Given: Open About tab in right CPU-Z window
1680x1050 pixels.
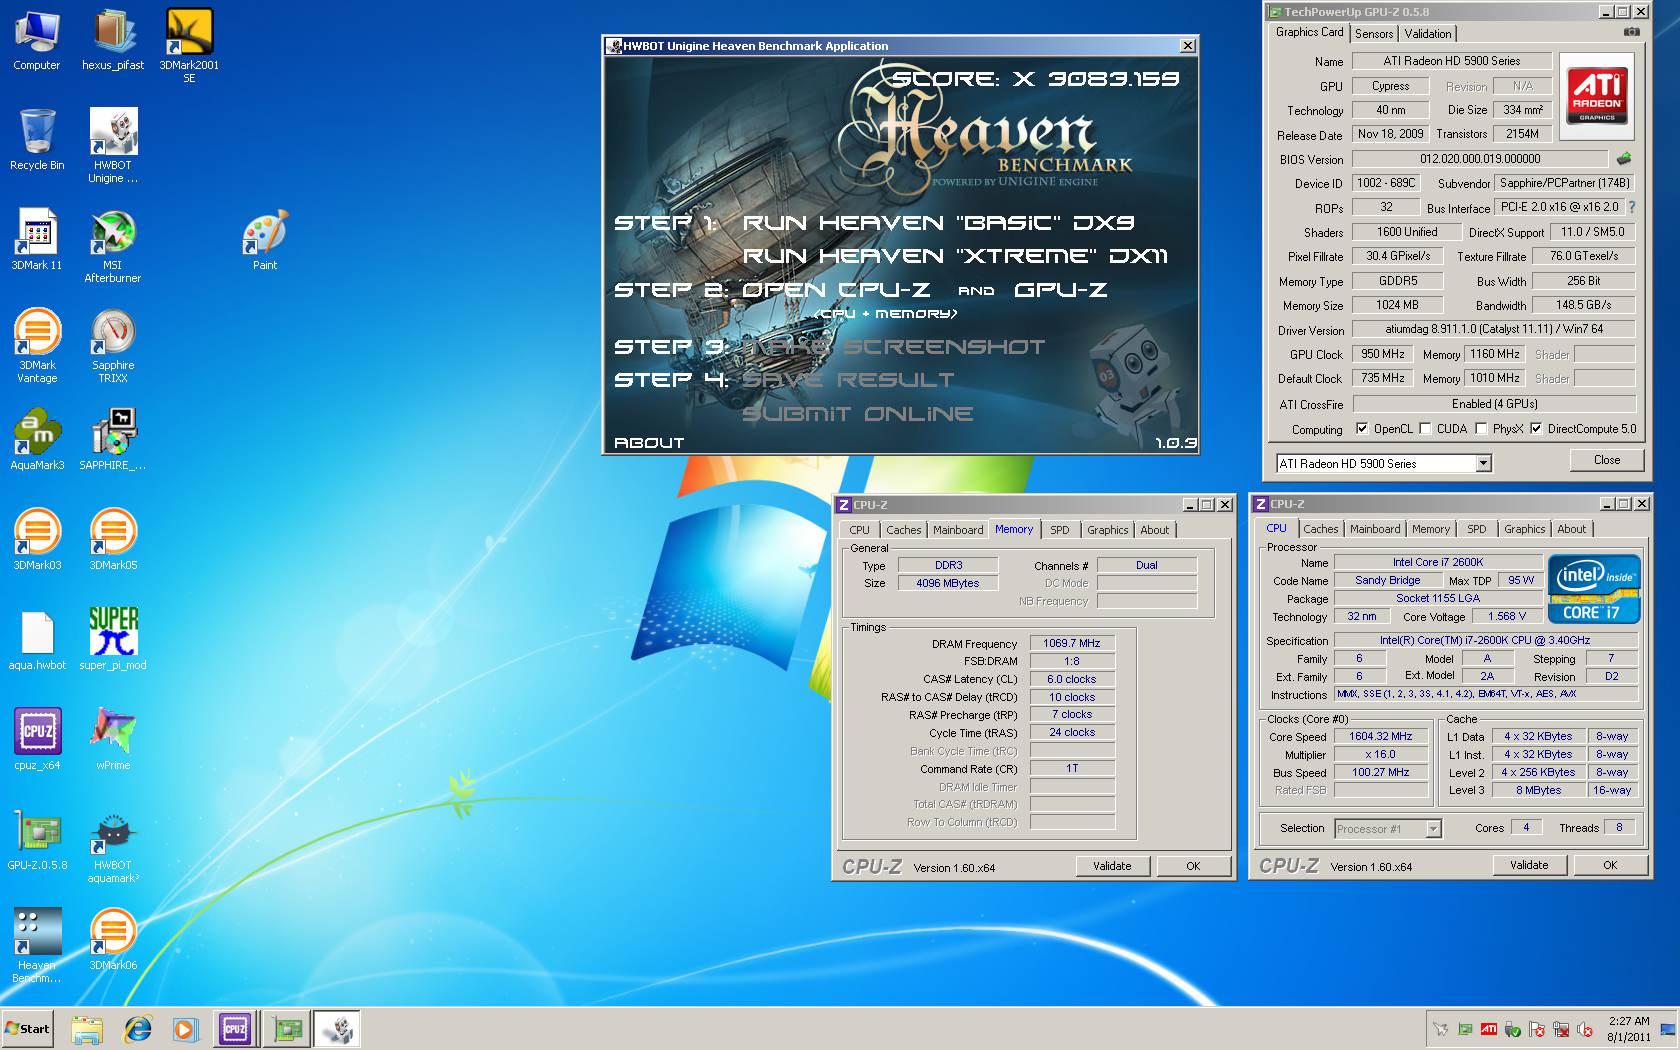Looking at the screenshot, I should click(1571, 529).
